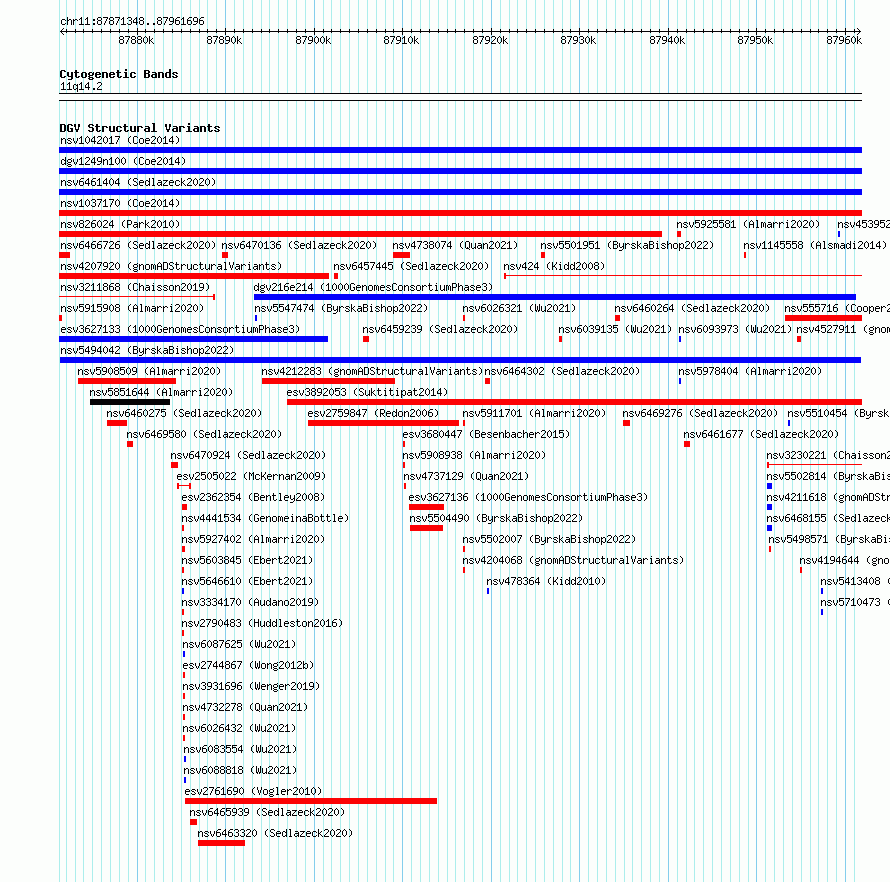
Task: Open nsv5908938 (Almarri2020) label
Action: 473,455
